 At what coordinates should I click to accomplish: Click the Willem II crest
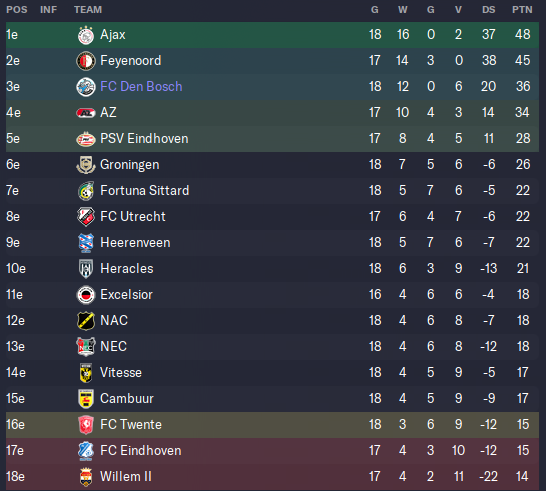tap(86, 477)
